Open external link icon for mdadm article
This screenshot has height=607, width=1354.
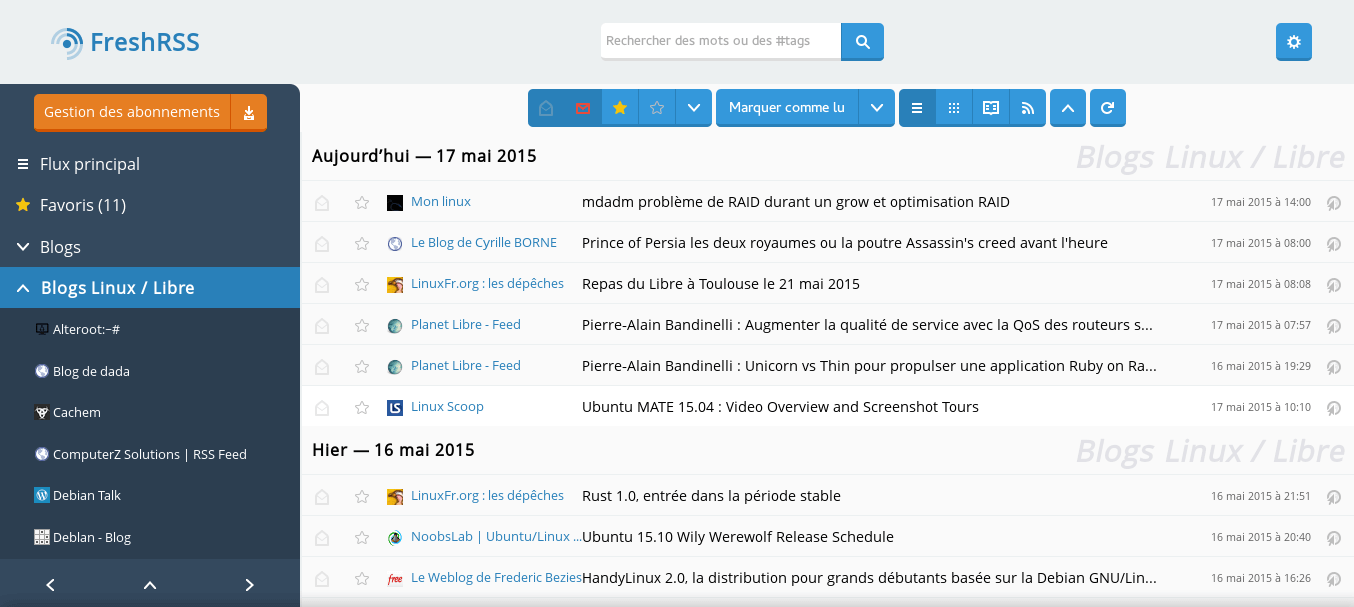[x=1333, y=203]
